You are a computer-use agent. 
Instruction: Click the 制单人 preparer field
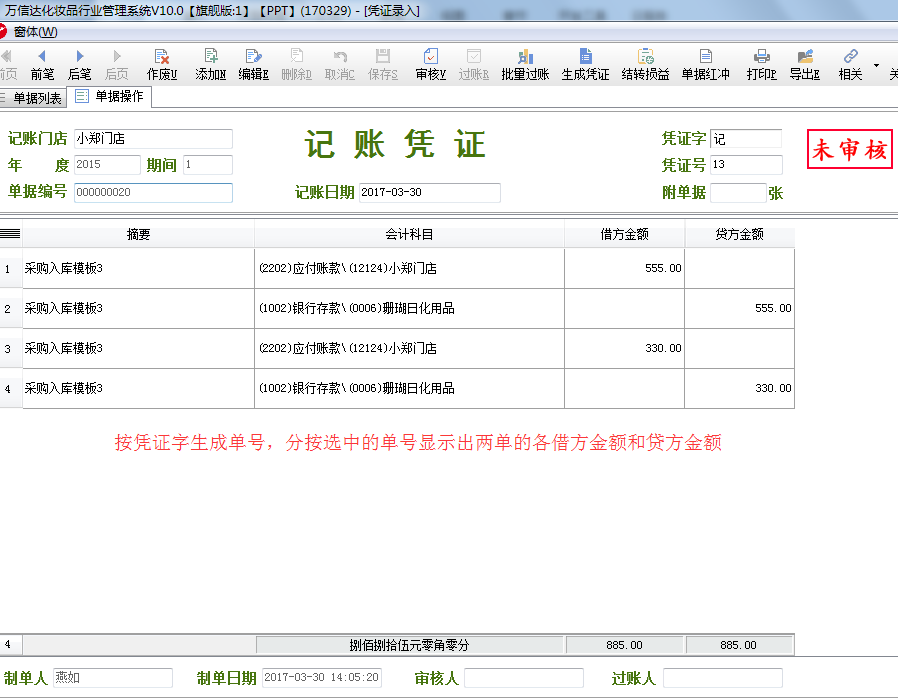pos(113,678)
